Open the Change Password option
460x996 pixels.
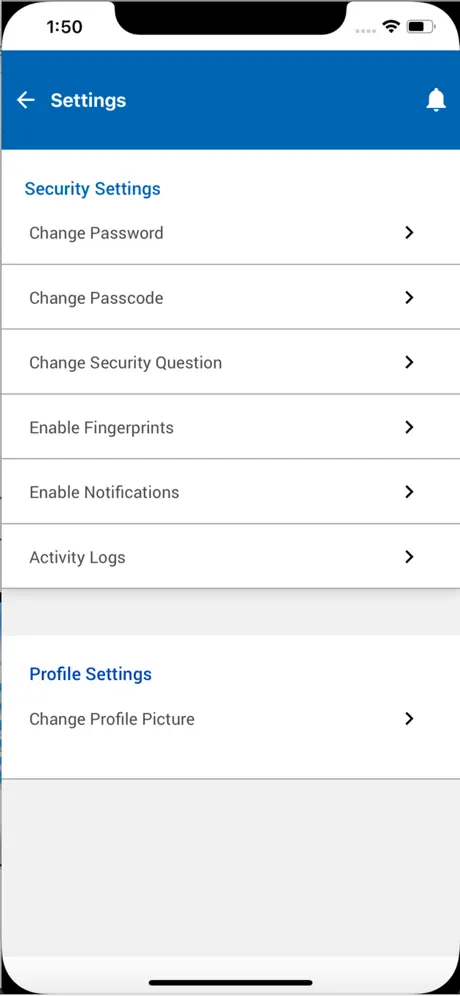(x=230, y=233)
